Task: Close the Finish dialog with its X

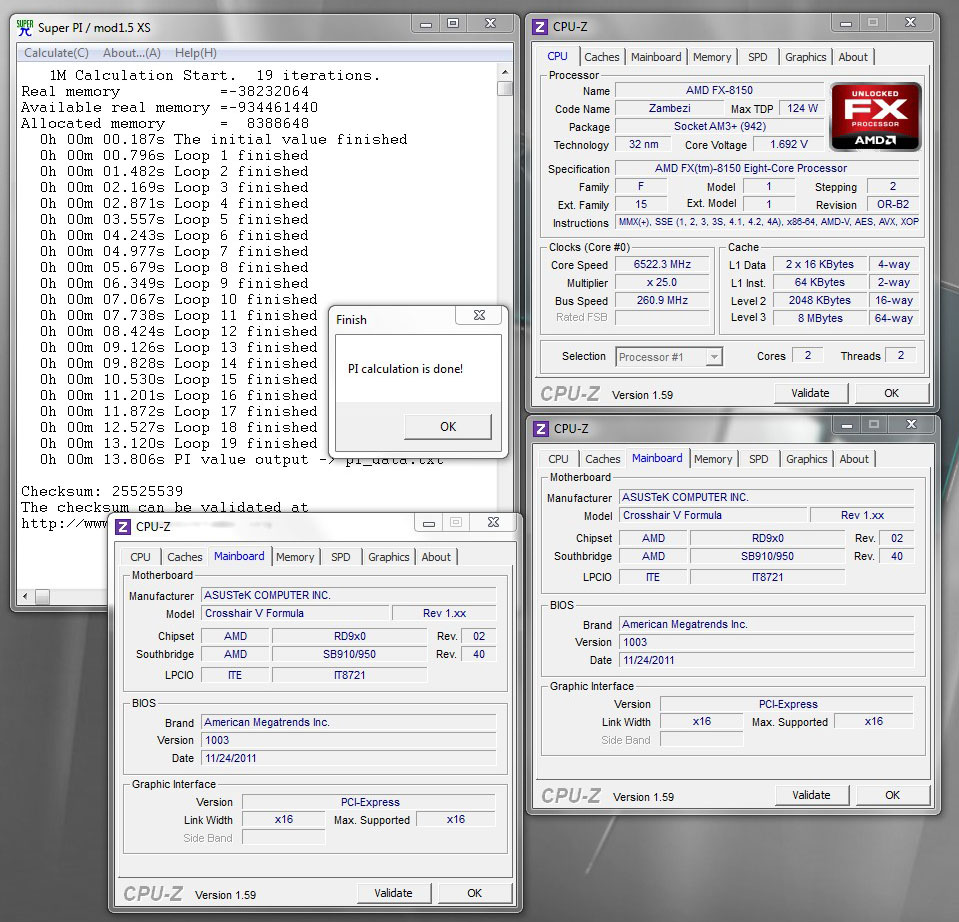Action: (x=479, y=315)
